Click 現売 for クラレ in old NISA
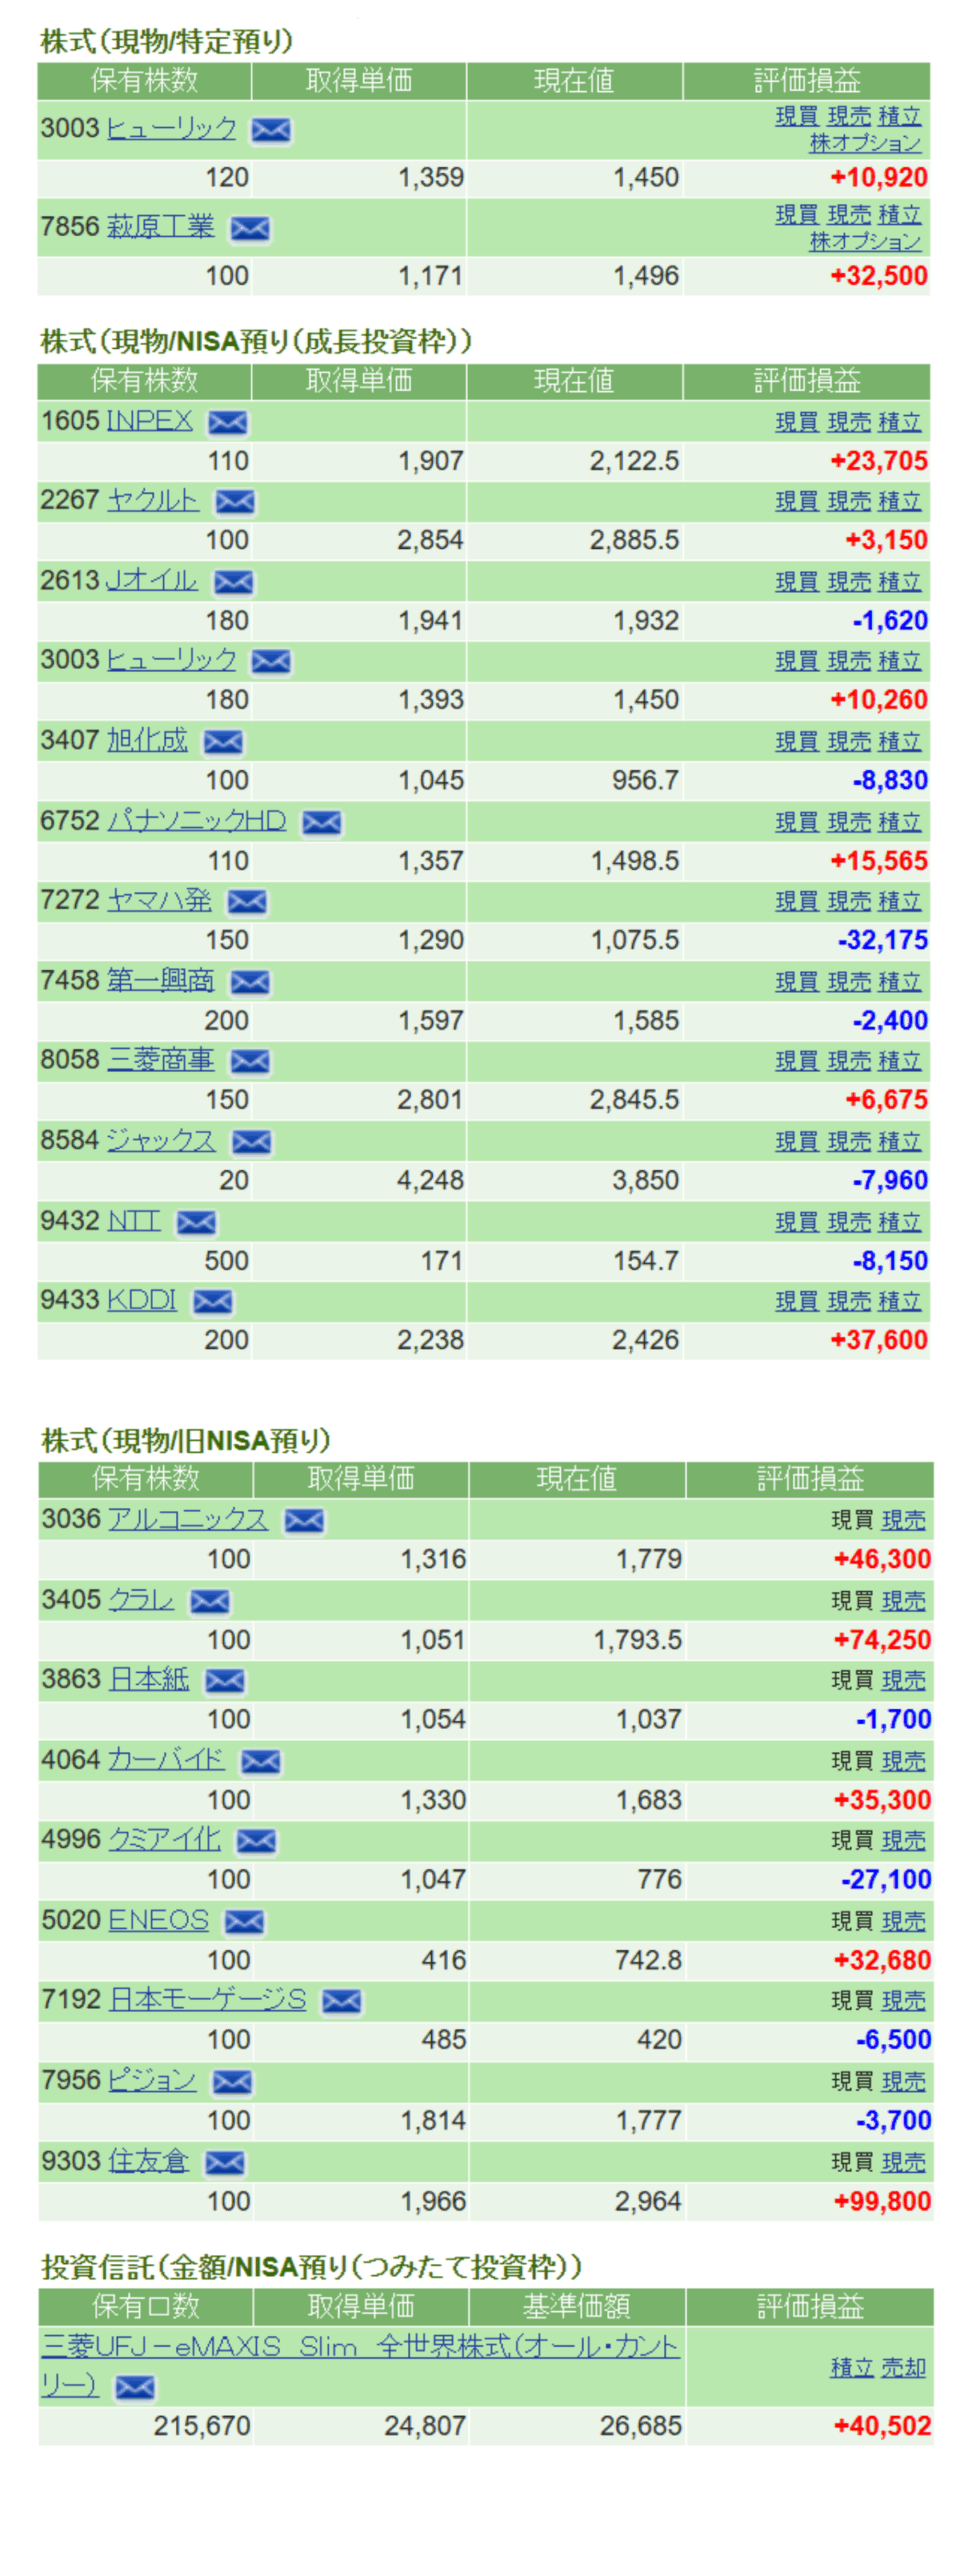 903,1600
